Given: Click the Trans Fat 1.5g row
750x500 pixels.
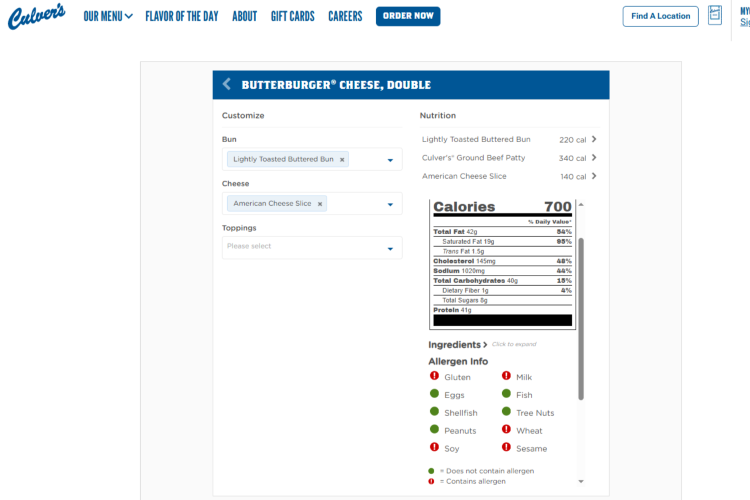Looking at the screenshot, I should 502,251.
